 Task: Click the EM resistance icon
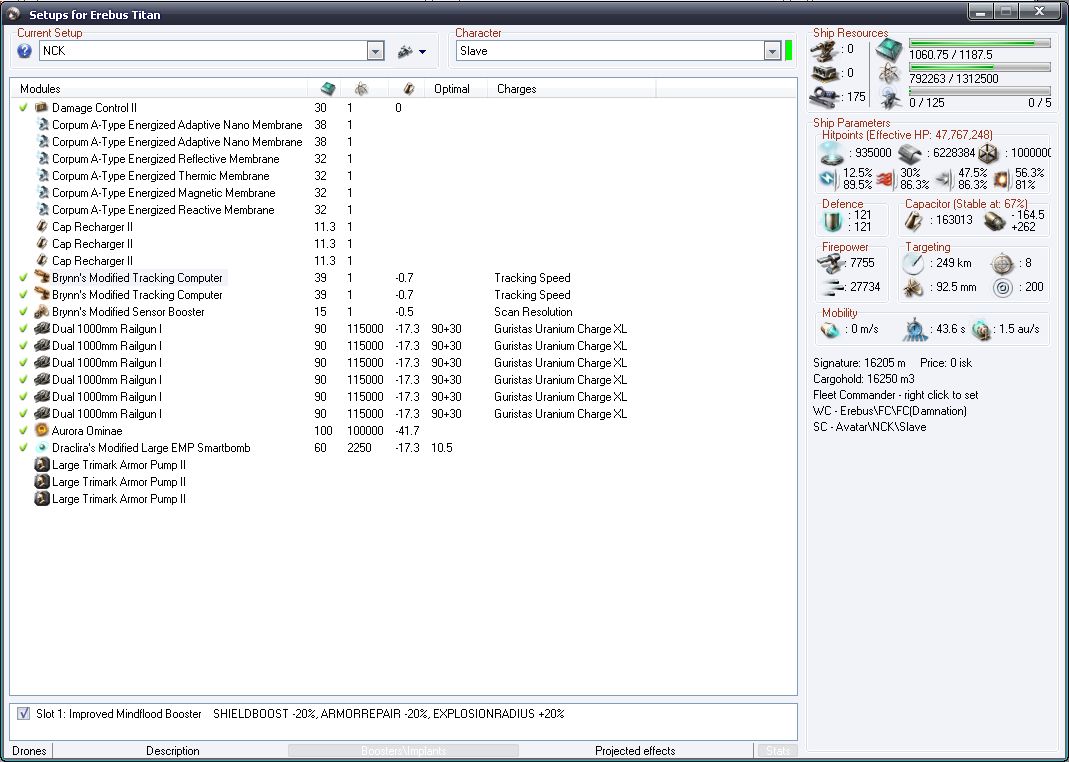point(828,179)
